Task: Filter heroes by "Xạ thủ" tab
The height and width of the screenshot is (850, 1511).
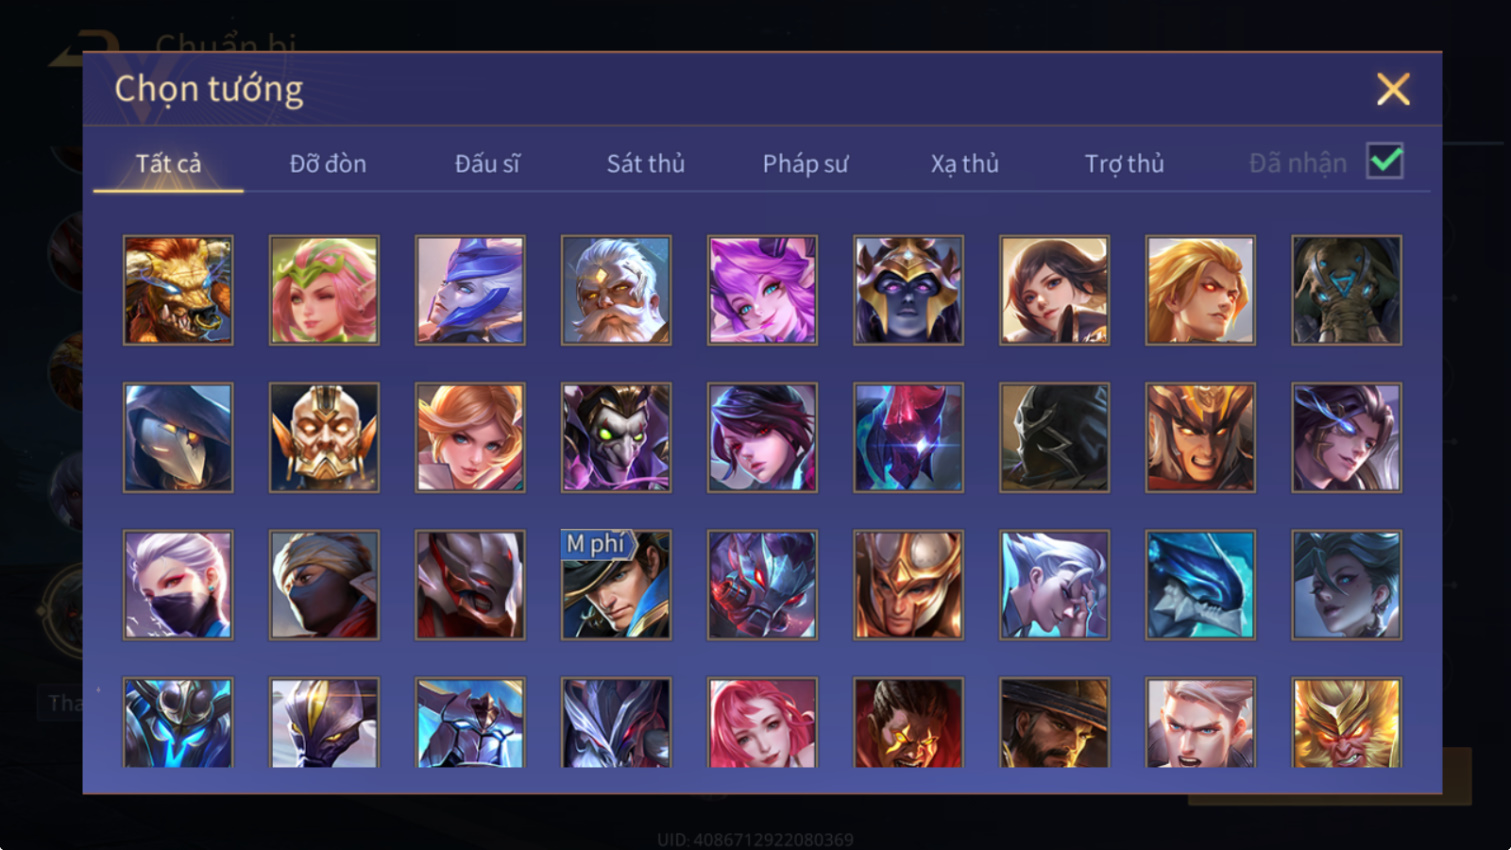Action: (964, 163)
